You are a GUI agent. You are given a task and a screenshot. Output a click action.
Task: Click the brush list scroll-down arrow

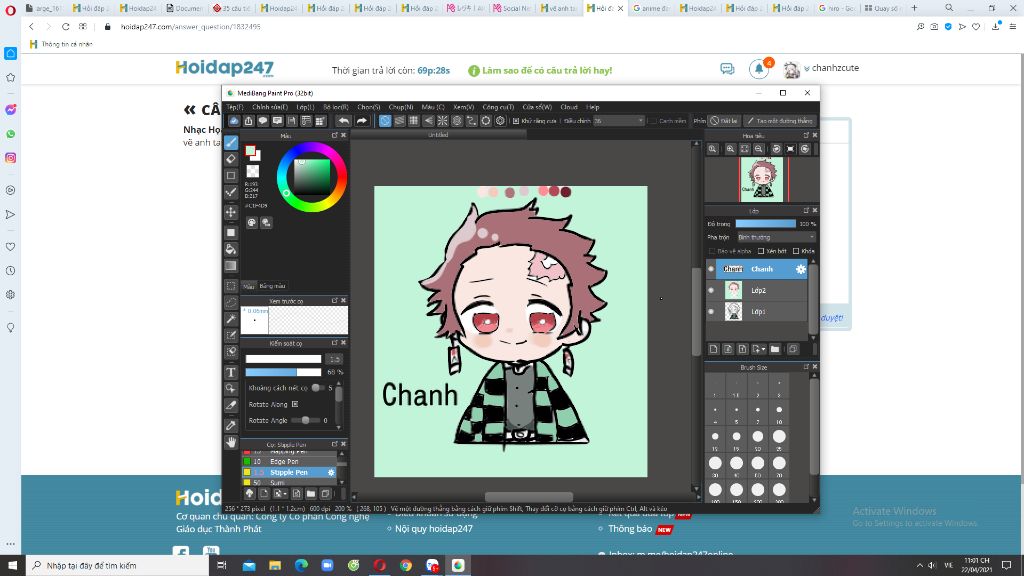pos(342,482)
